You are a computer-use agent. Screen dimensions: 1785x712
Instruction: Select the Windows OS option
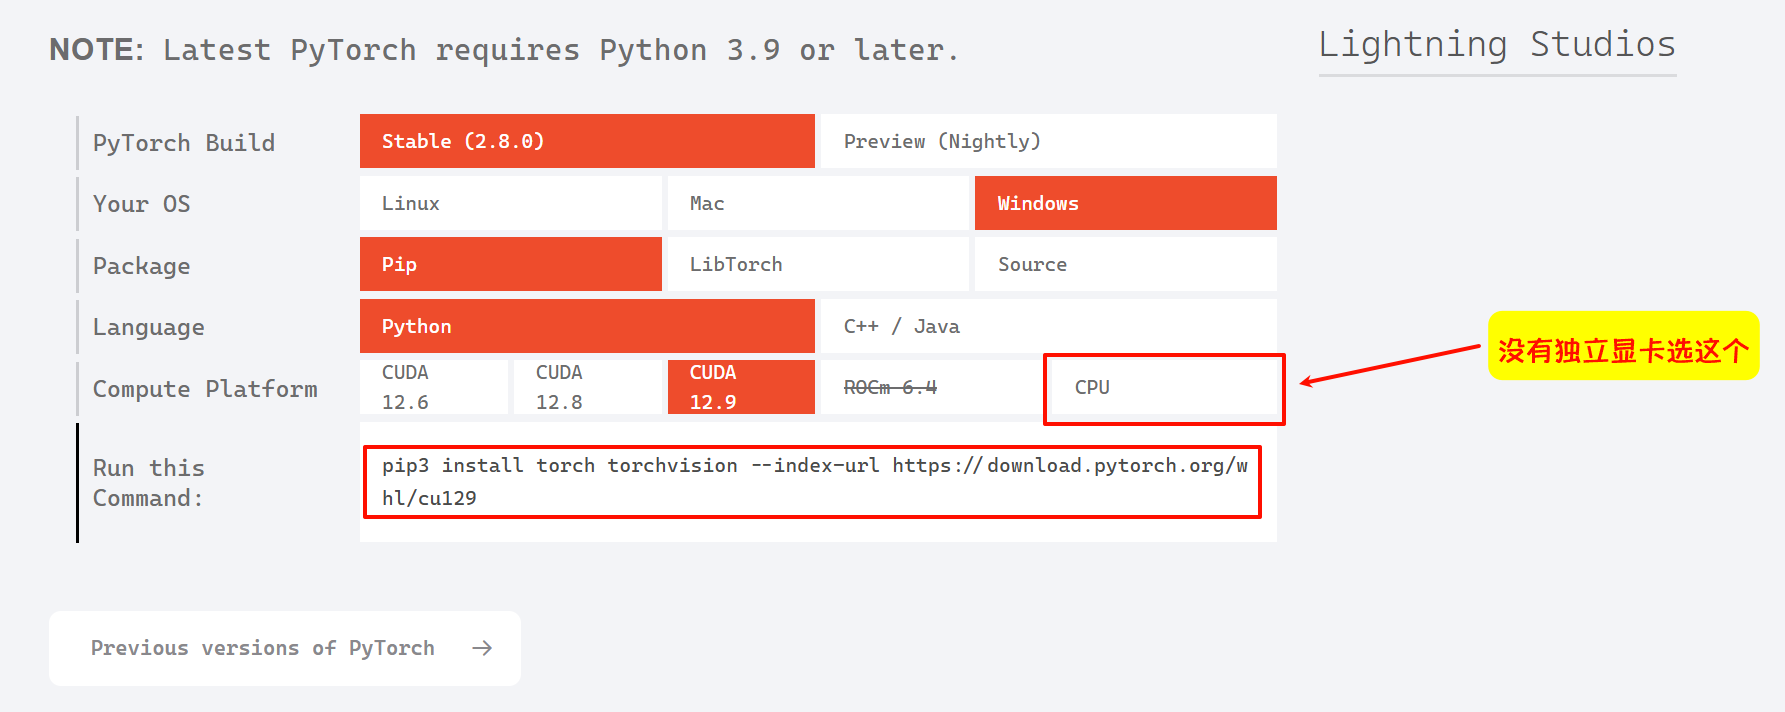pos(1125,203)
